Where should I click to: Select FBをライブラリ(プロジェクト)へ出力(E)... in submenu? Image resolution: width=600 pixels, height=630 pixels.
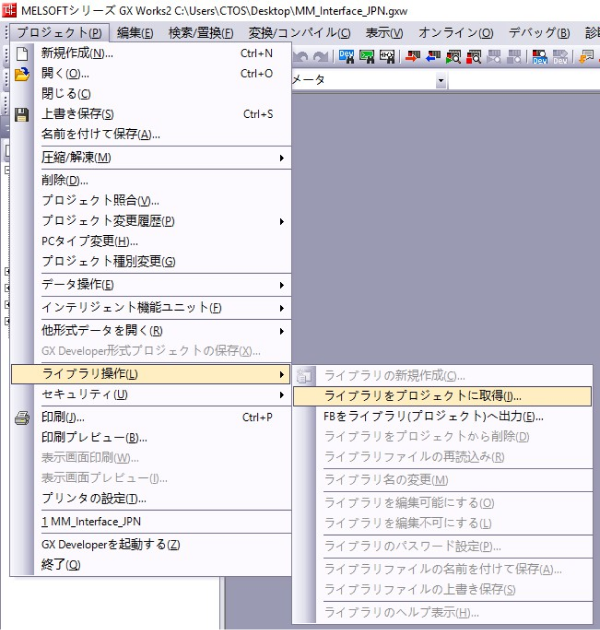[x=442, y=417]
